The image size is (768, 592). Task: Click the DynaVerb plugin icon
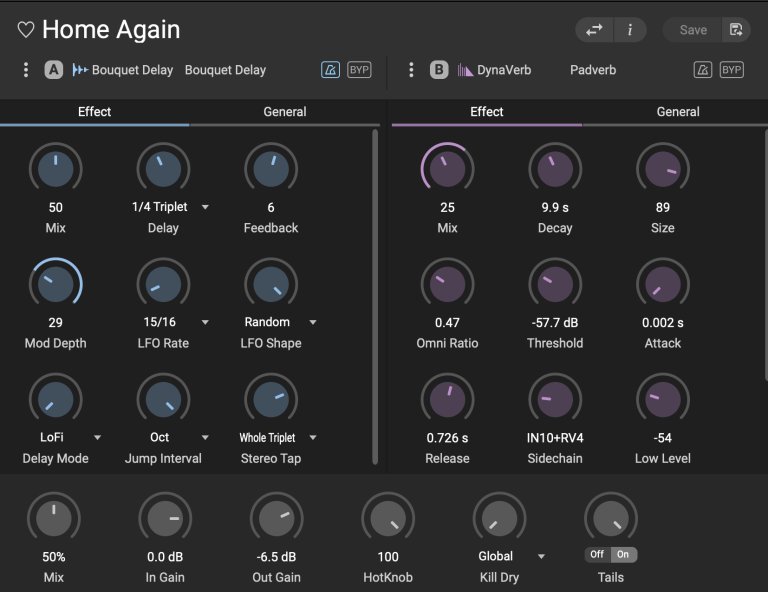(465, 70)
